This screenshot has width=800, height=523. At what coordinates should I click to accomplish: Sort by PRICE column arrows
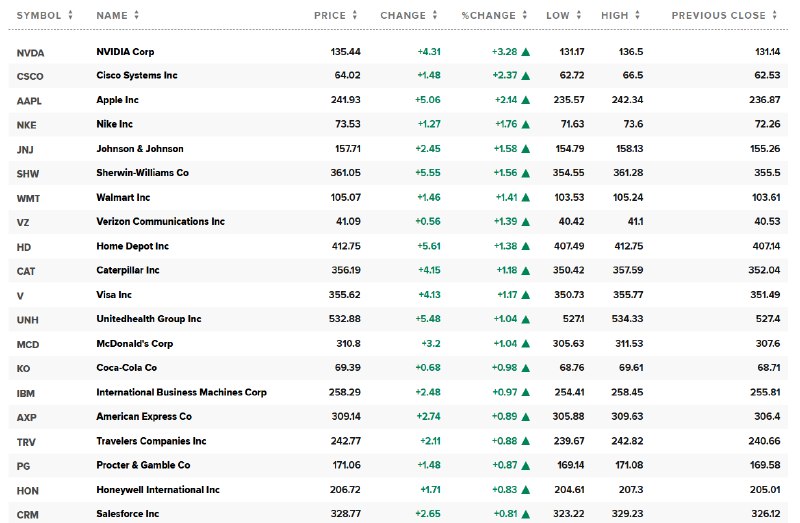point(355,15)
